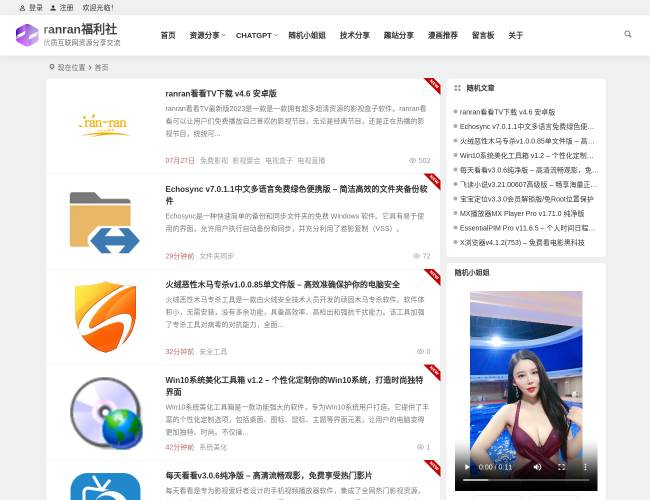650x500 pixels.
Task: Open sidebar link EssentialPIM Pro v11.6.5
Action: (527, 228)
